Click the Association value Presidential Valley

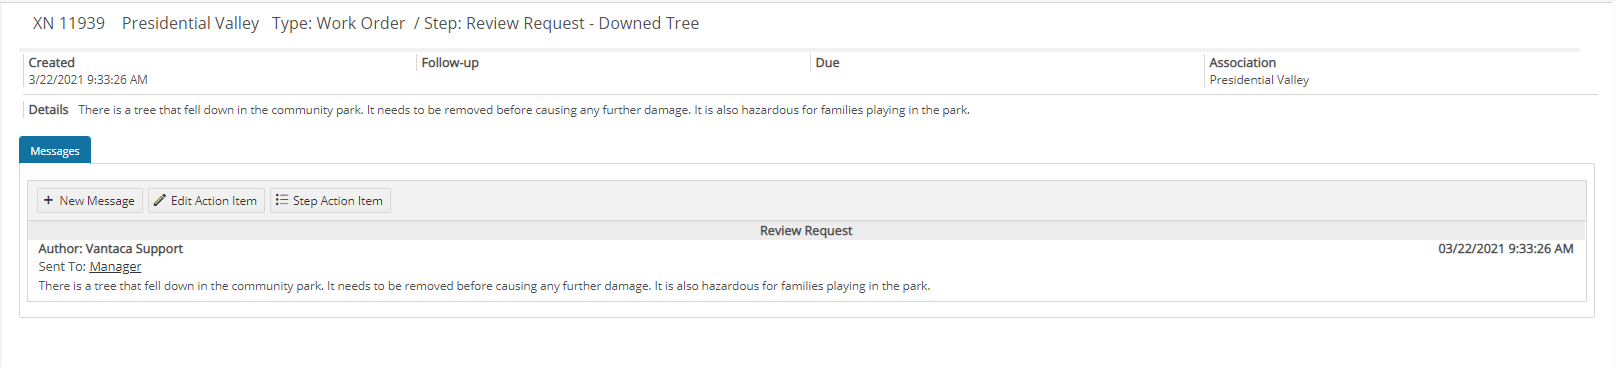[x=1259, y=80]
